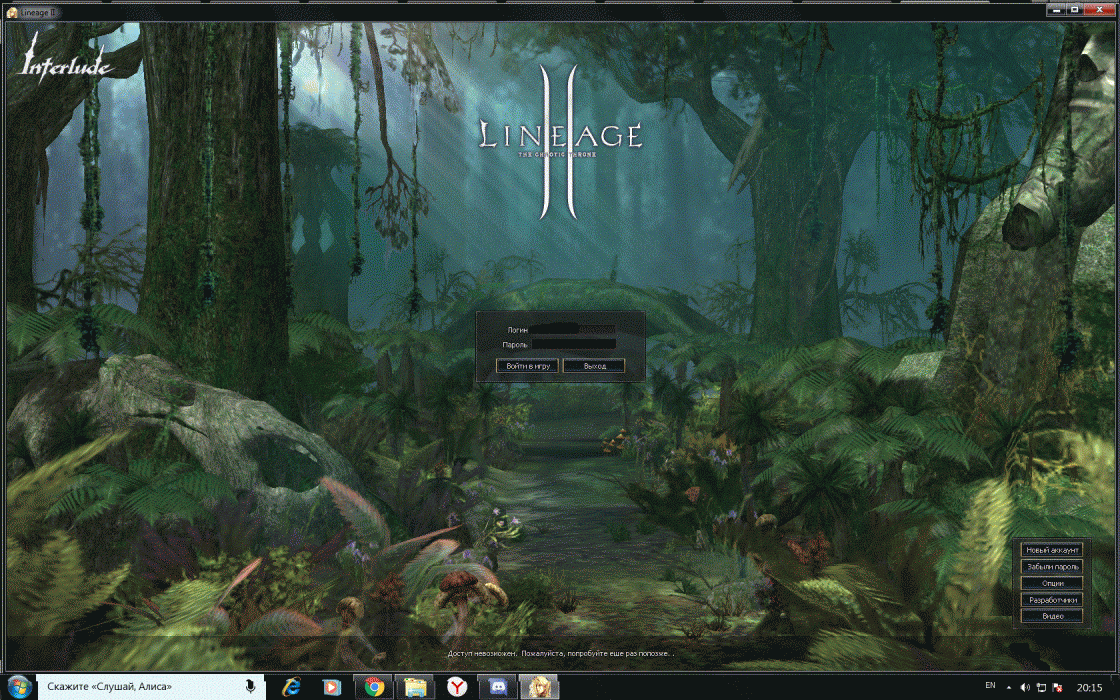
Task: Play the Видео intro option
Action: [1052, 616]
